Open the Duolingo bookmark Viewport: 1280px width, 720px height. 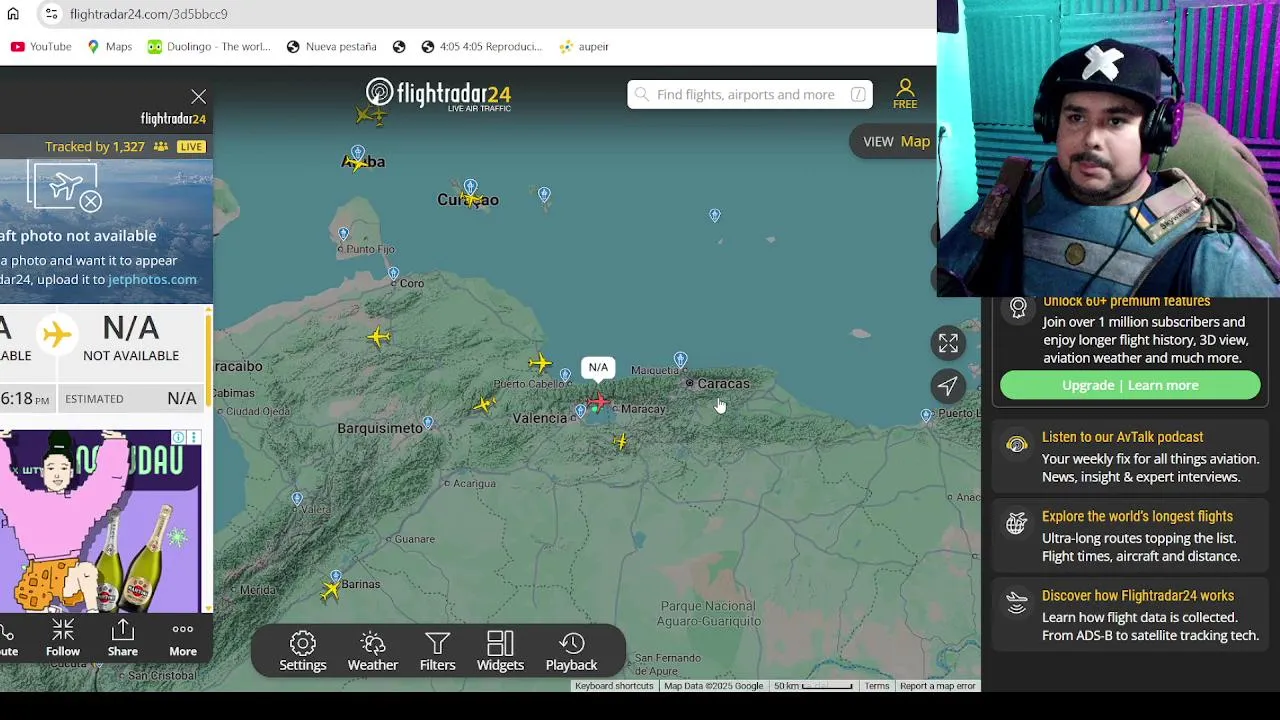coord(209,46)
